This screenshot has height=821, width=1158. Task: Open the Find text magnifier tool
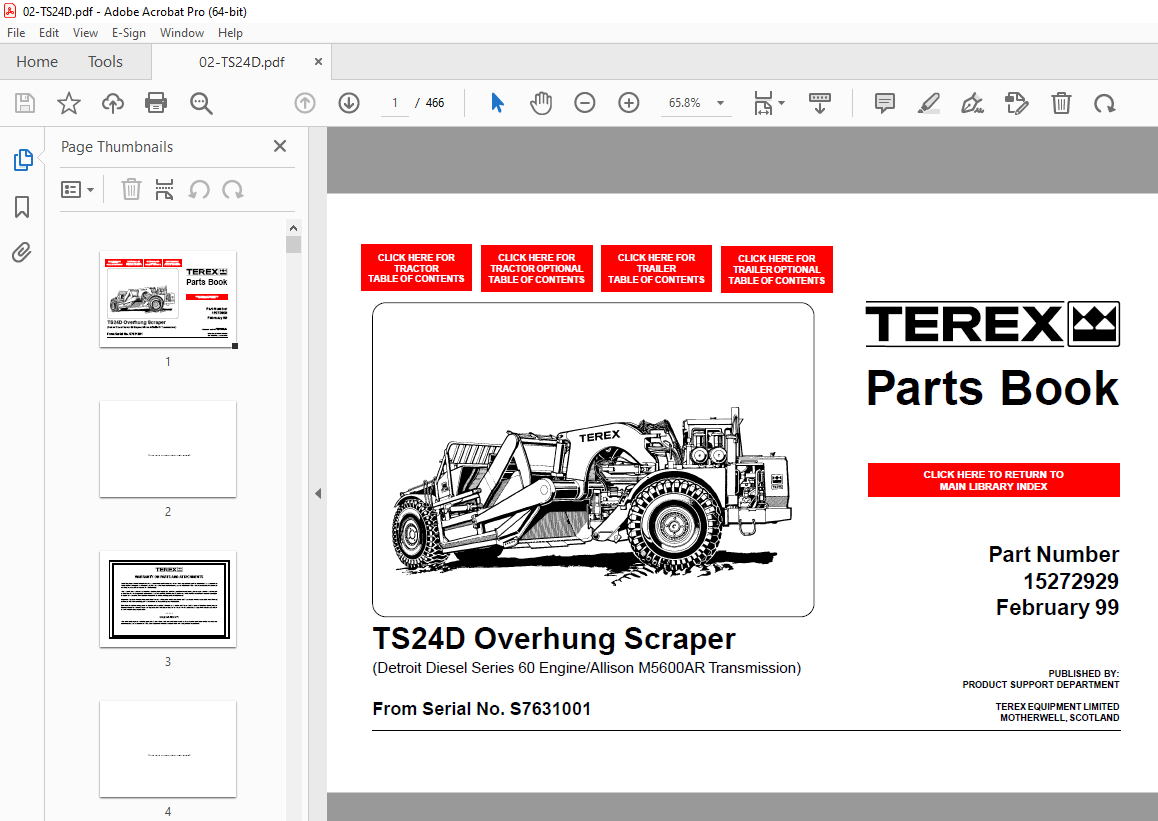coord(201,103)
